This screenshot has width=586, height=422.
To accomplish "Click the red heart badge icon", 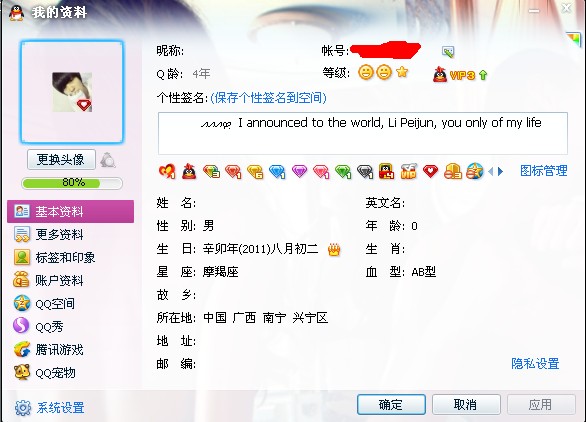I will pyautogui.click(x=431, y=171).
